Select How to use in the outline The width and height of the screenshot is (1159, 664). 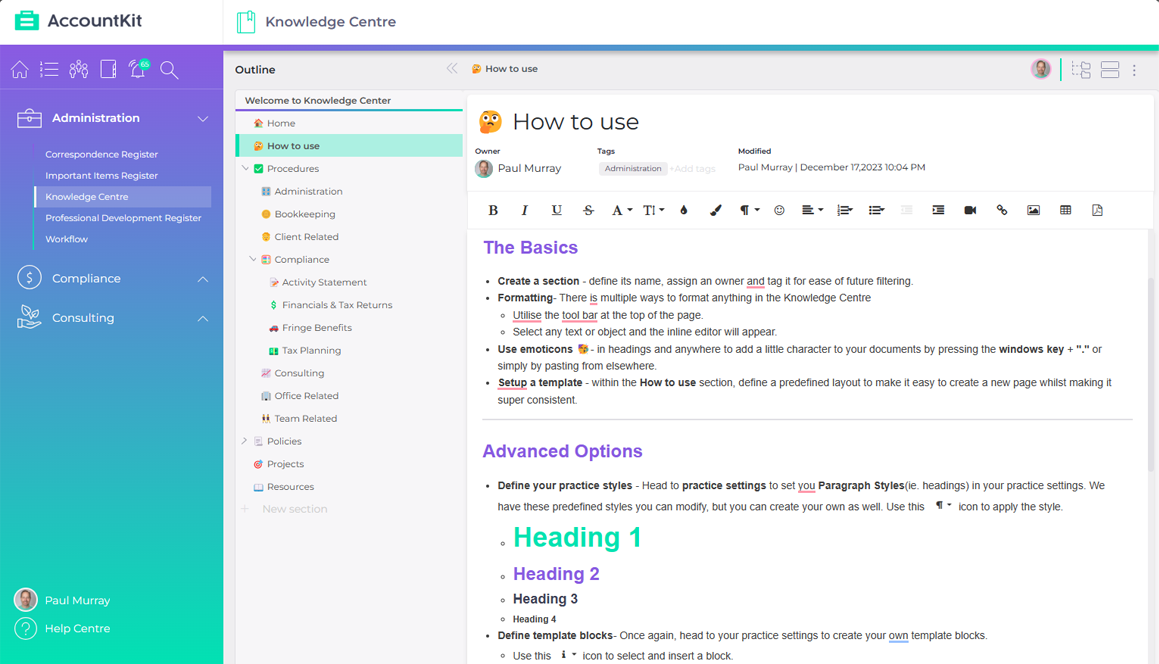coord(349,146)
